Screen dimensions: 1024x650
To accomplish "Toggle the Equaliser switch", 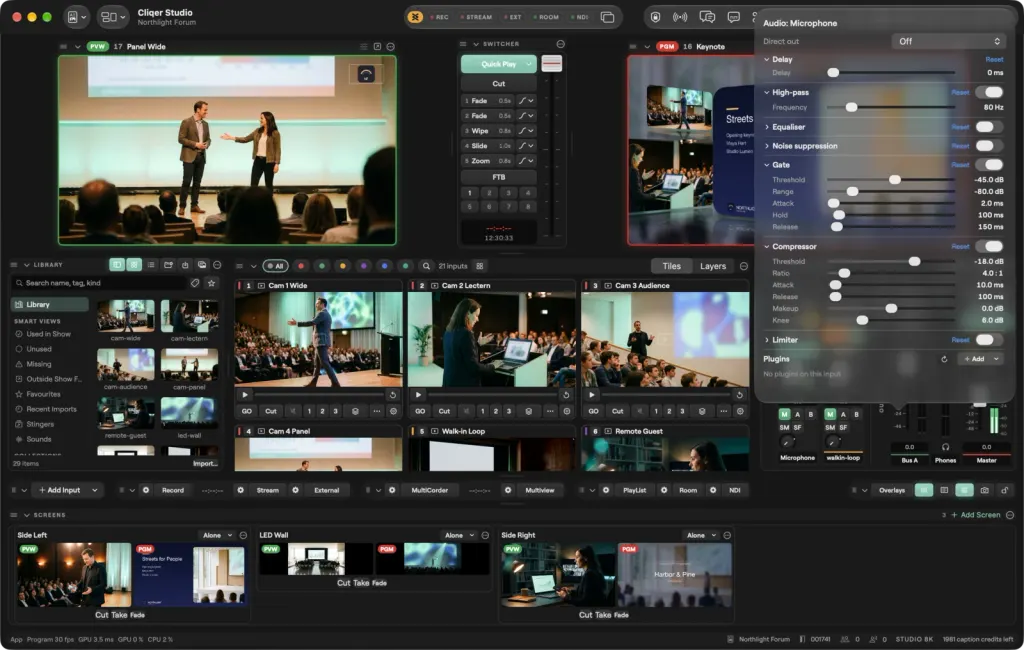I will coord(989,127).
